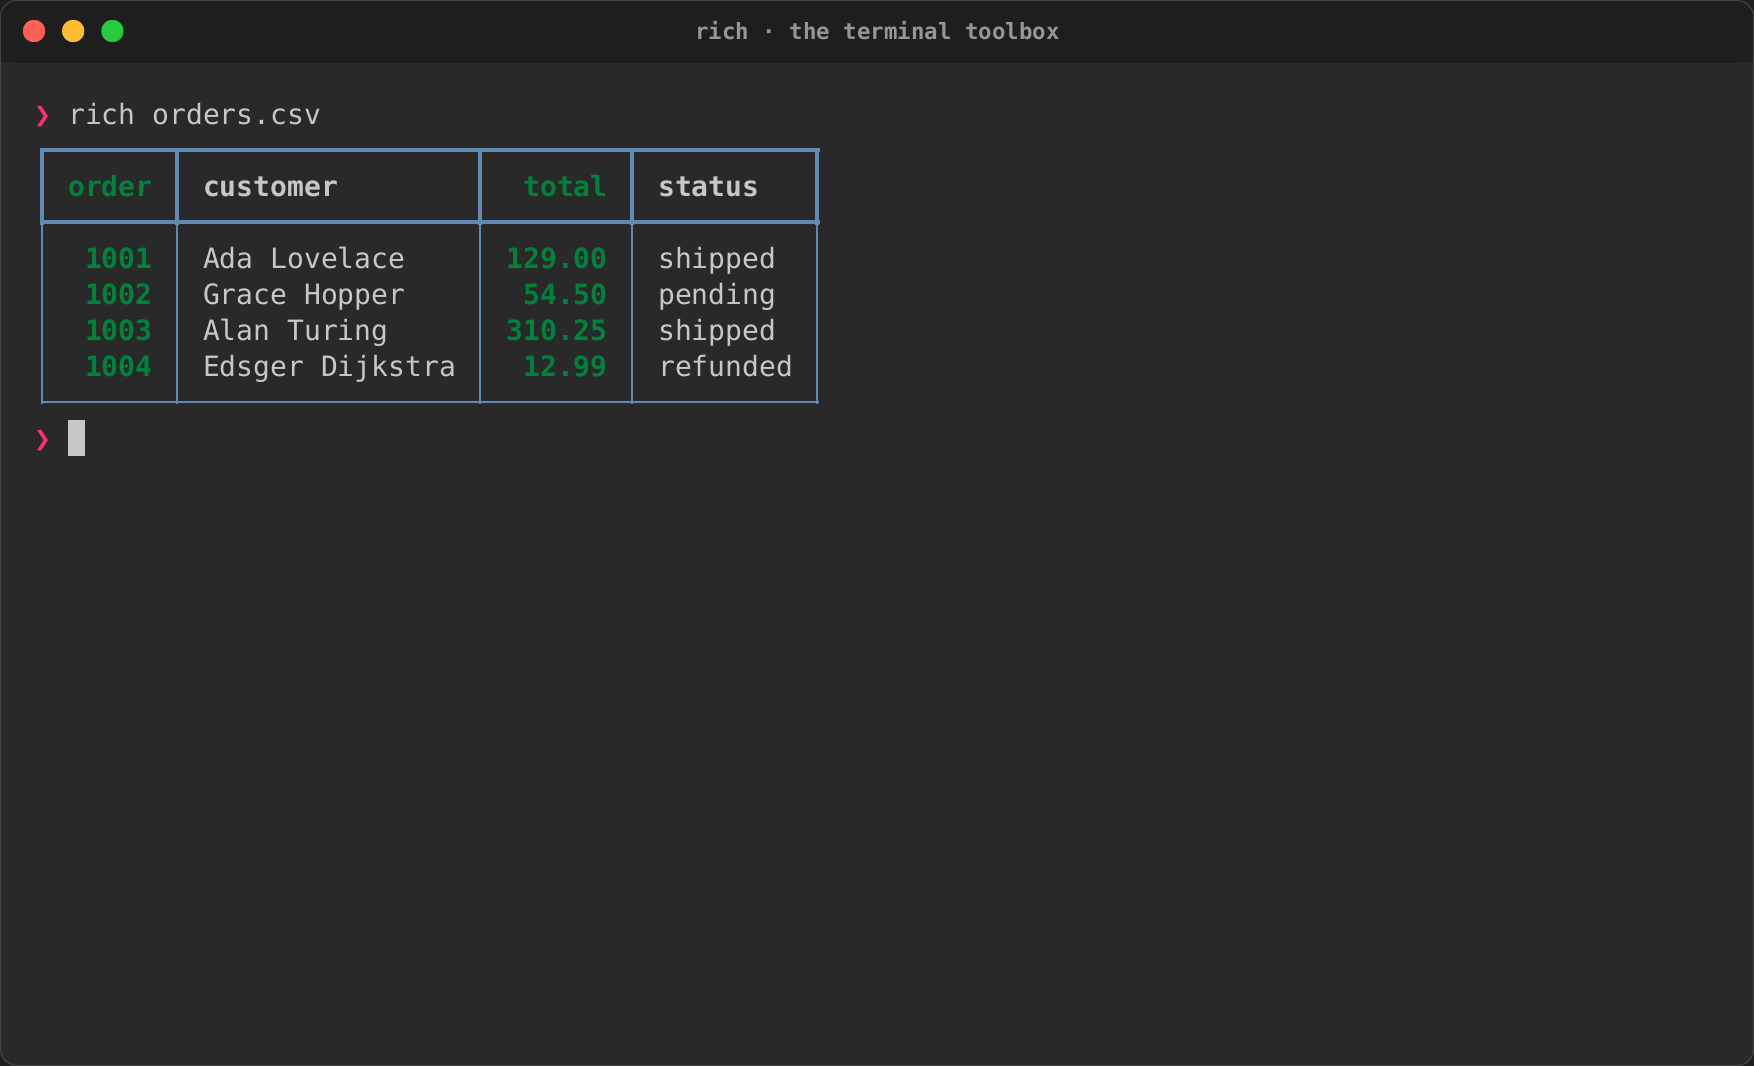
Task: Click customer name 'Ada Lovelace'
Action: [x=304, y=258]
